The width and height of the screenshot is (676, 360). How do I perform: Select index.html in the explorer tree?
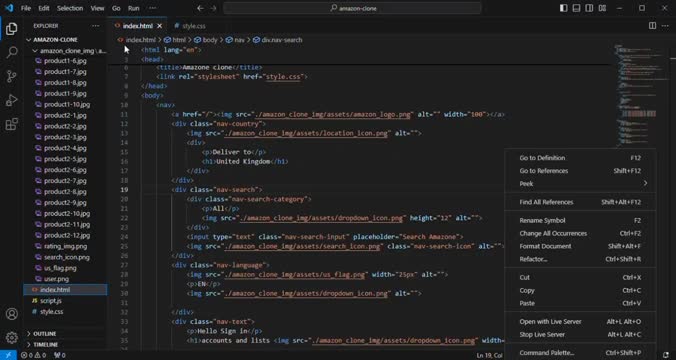coord(65,290)
